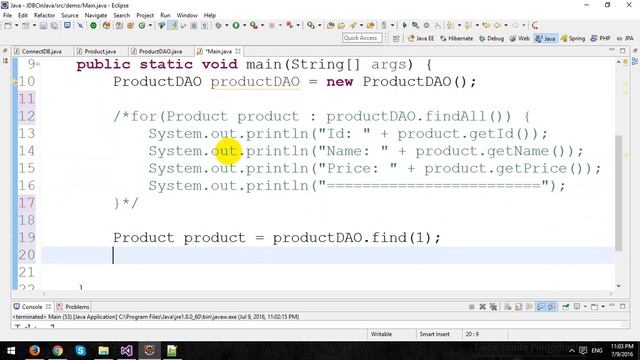Collapse main method fold marker at line 9
Image resolution: width=640 pixels, height=360 pixels.
pyautogui.click(x=38, y=64)
